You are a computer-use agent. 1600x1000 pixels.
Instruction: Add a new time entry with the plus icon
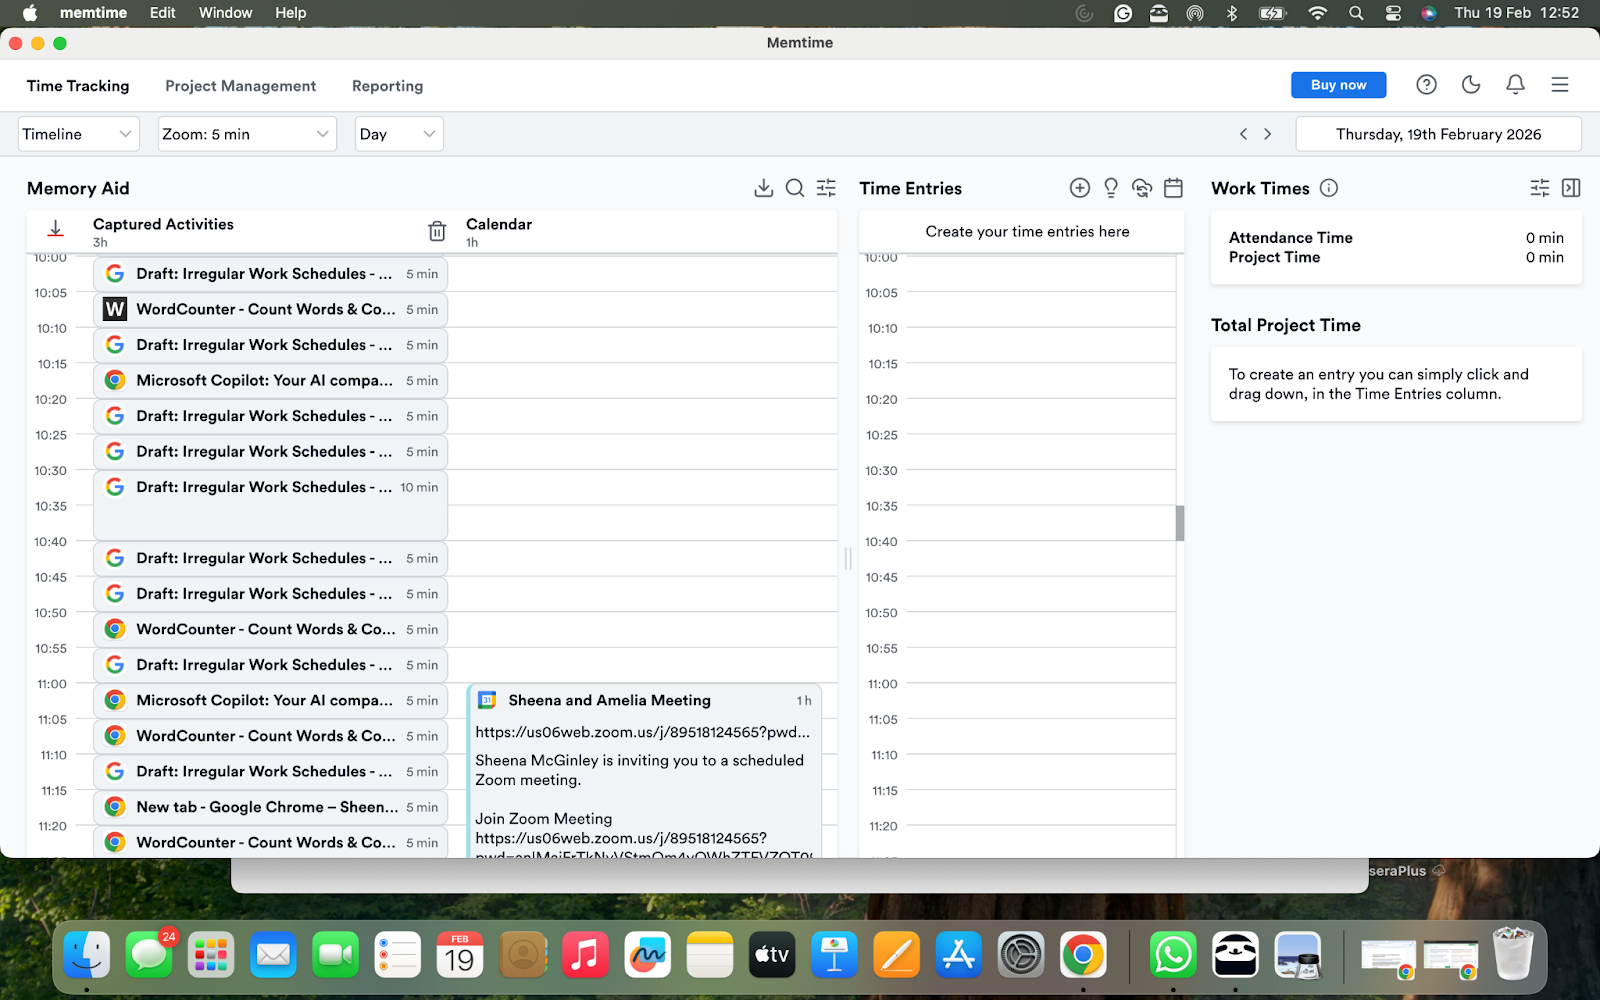click(1079, 188)
